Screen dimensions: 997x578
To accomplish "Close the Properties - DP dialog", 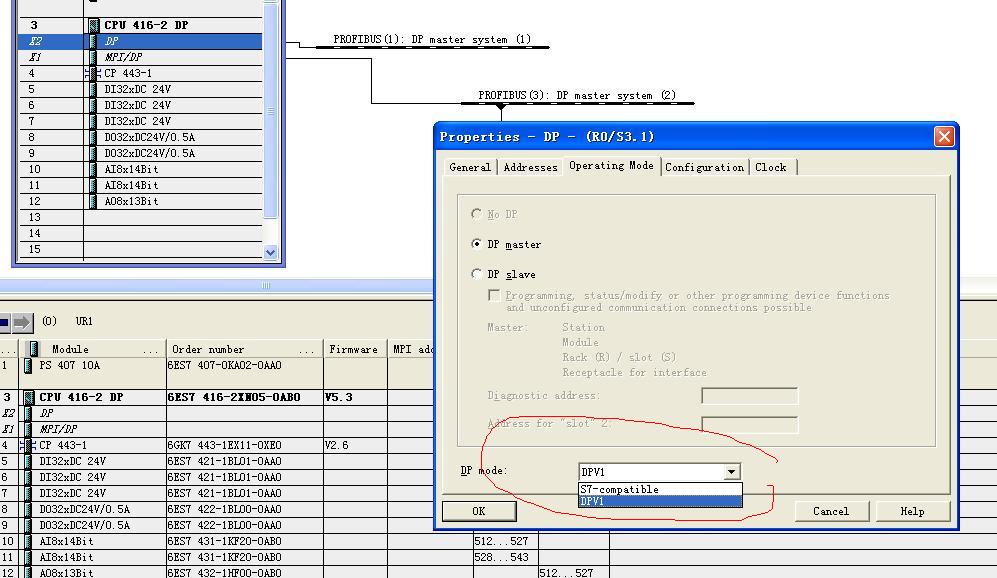I will click(944, 137).
